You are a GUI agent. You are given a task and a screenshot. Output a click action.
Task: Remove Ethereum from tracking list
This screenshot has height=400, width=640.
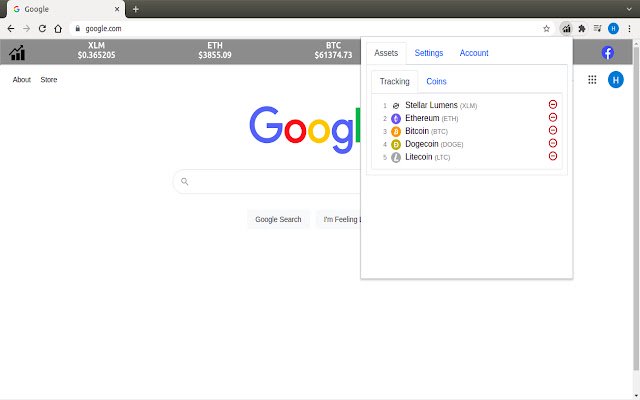(553, 118)
